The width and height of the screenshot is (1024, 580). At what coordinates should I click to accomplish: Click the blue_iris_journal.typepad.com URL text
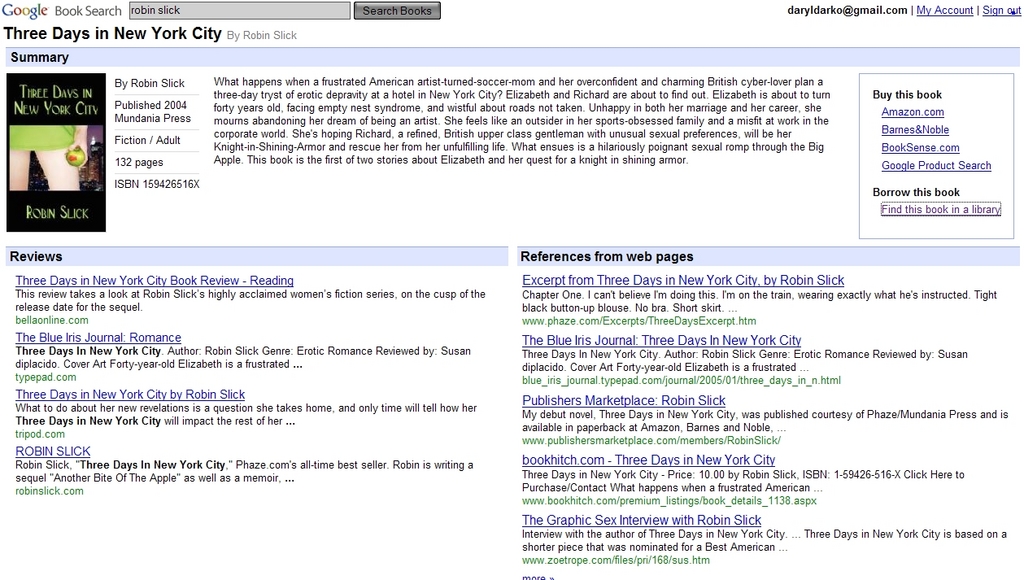pyautogui.click(x=681, y=380)
